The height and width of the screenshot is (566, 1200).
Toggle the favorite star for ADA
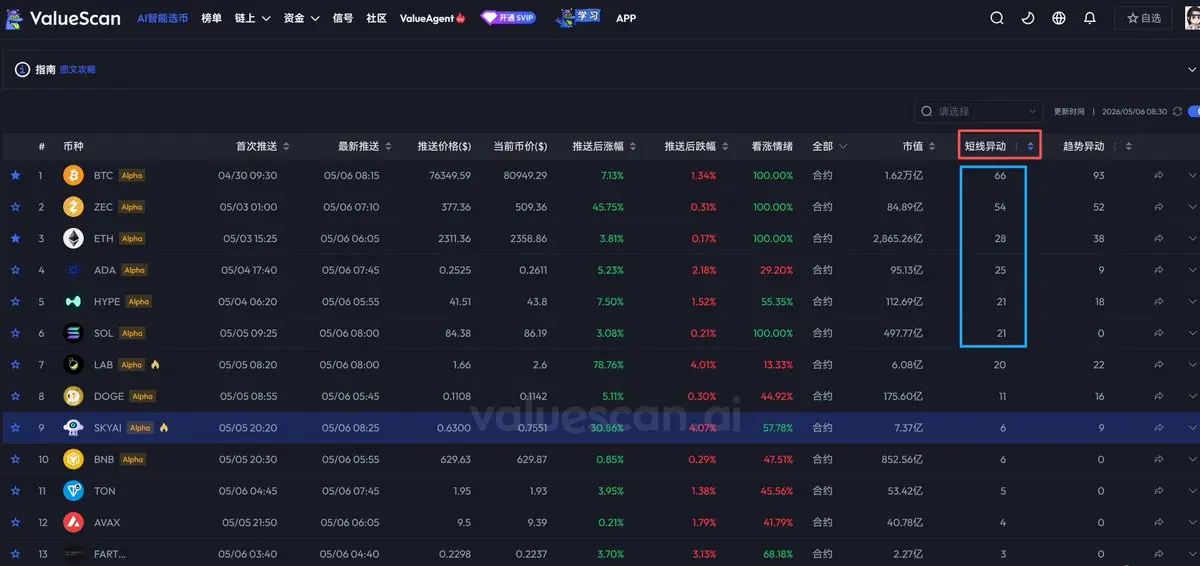point(15,270)
